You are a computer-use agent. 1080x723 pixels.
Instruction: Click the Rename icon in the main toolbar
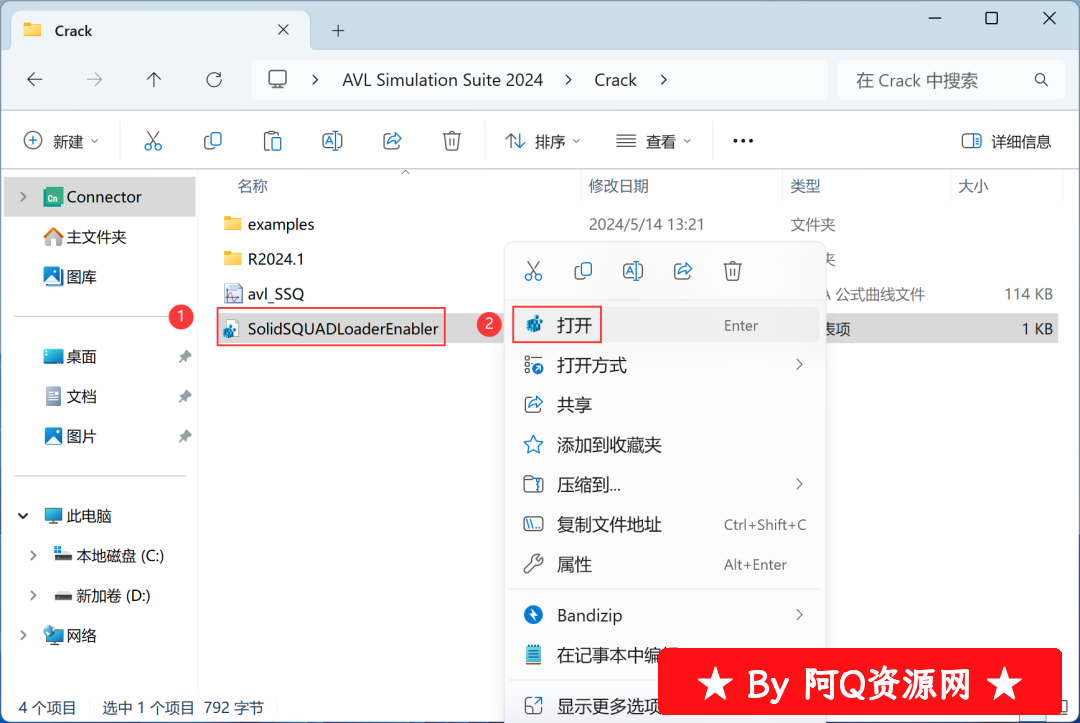[x=332, y=141]
